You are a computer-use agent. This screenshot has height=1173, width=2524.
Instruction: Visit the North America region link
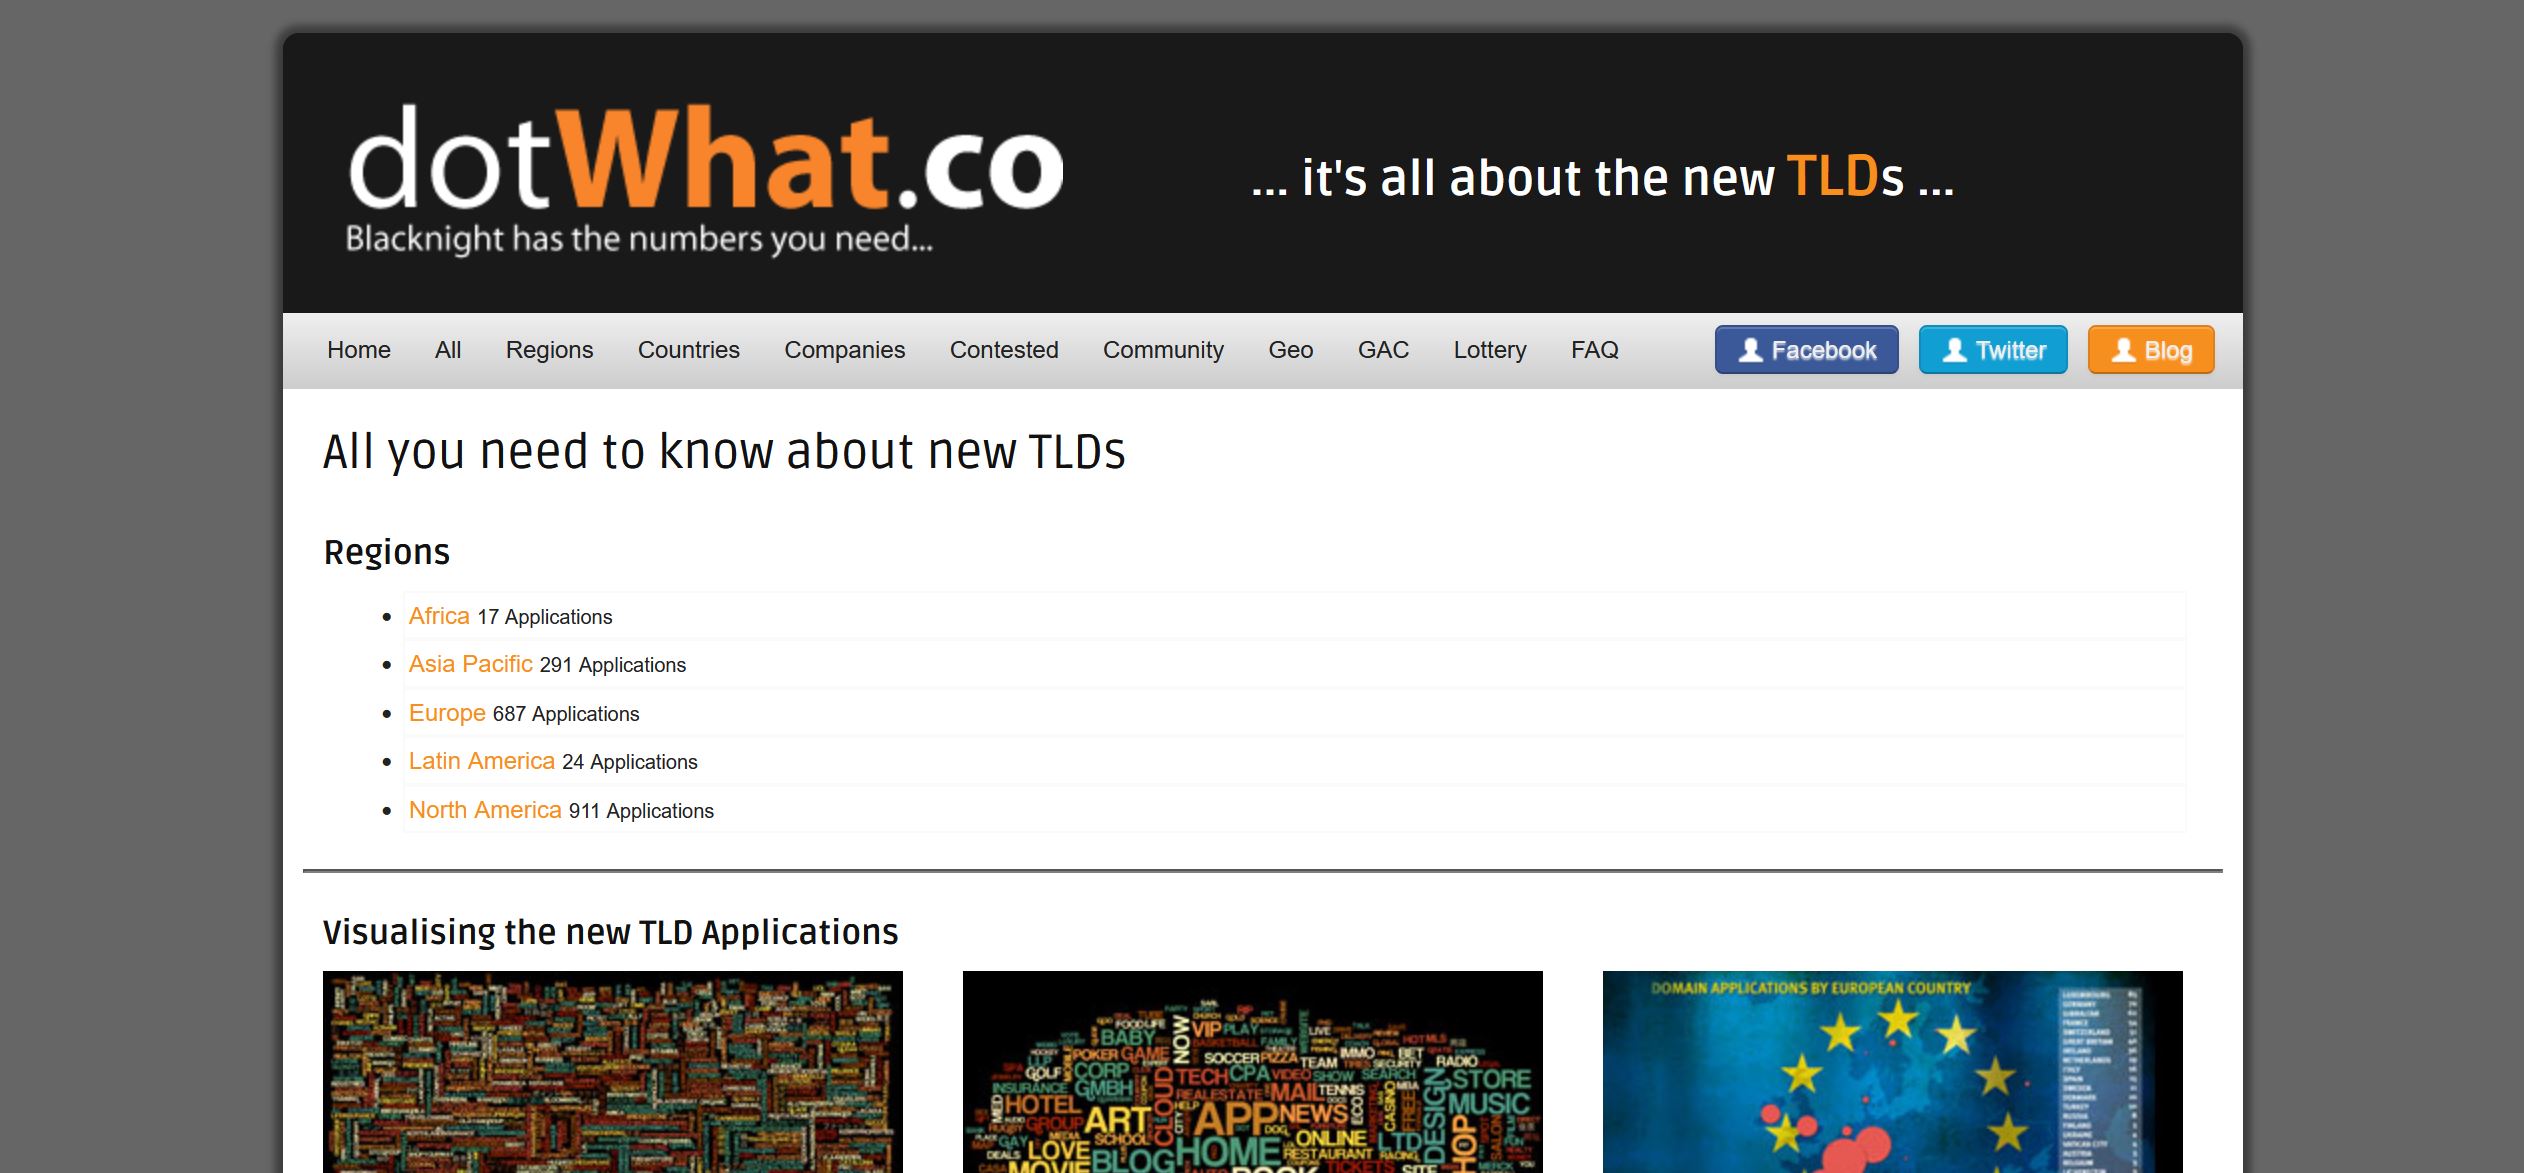(485, 810)
